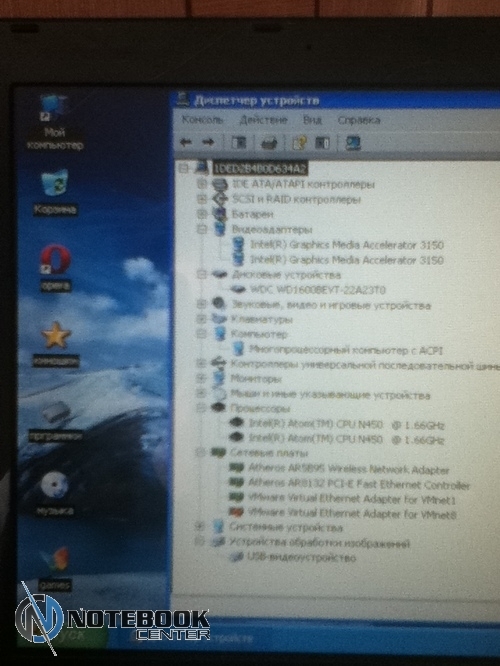The height and width of the screenshot is (666, 500).
Task: Open the программки desktop folder
Action: click(55, 420)
